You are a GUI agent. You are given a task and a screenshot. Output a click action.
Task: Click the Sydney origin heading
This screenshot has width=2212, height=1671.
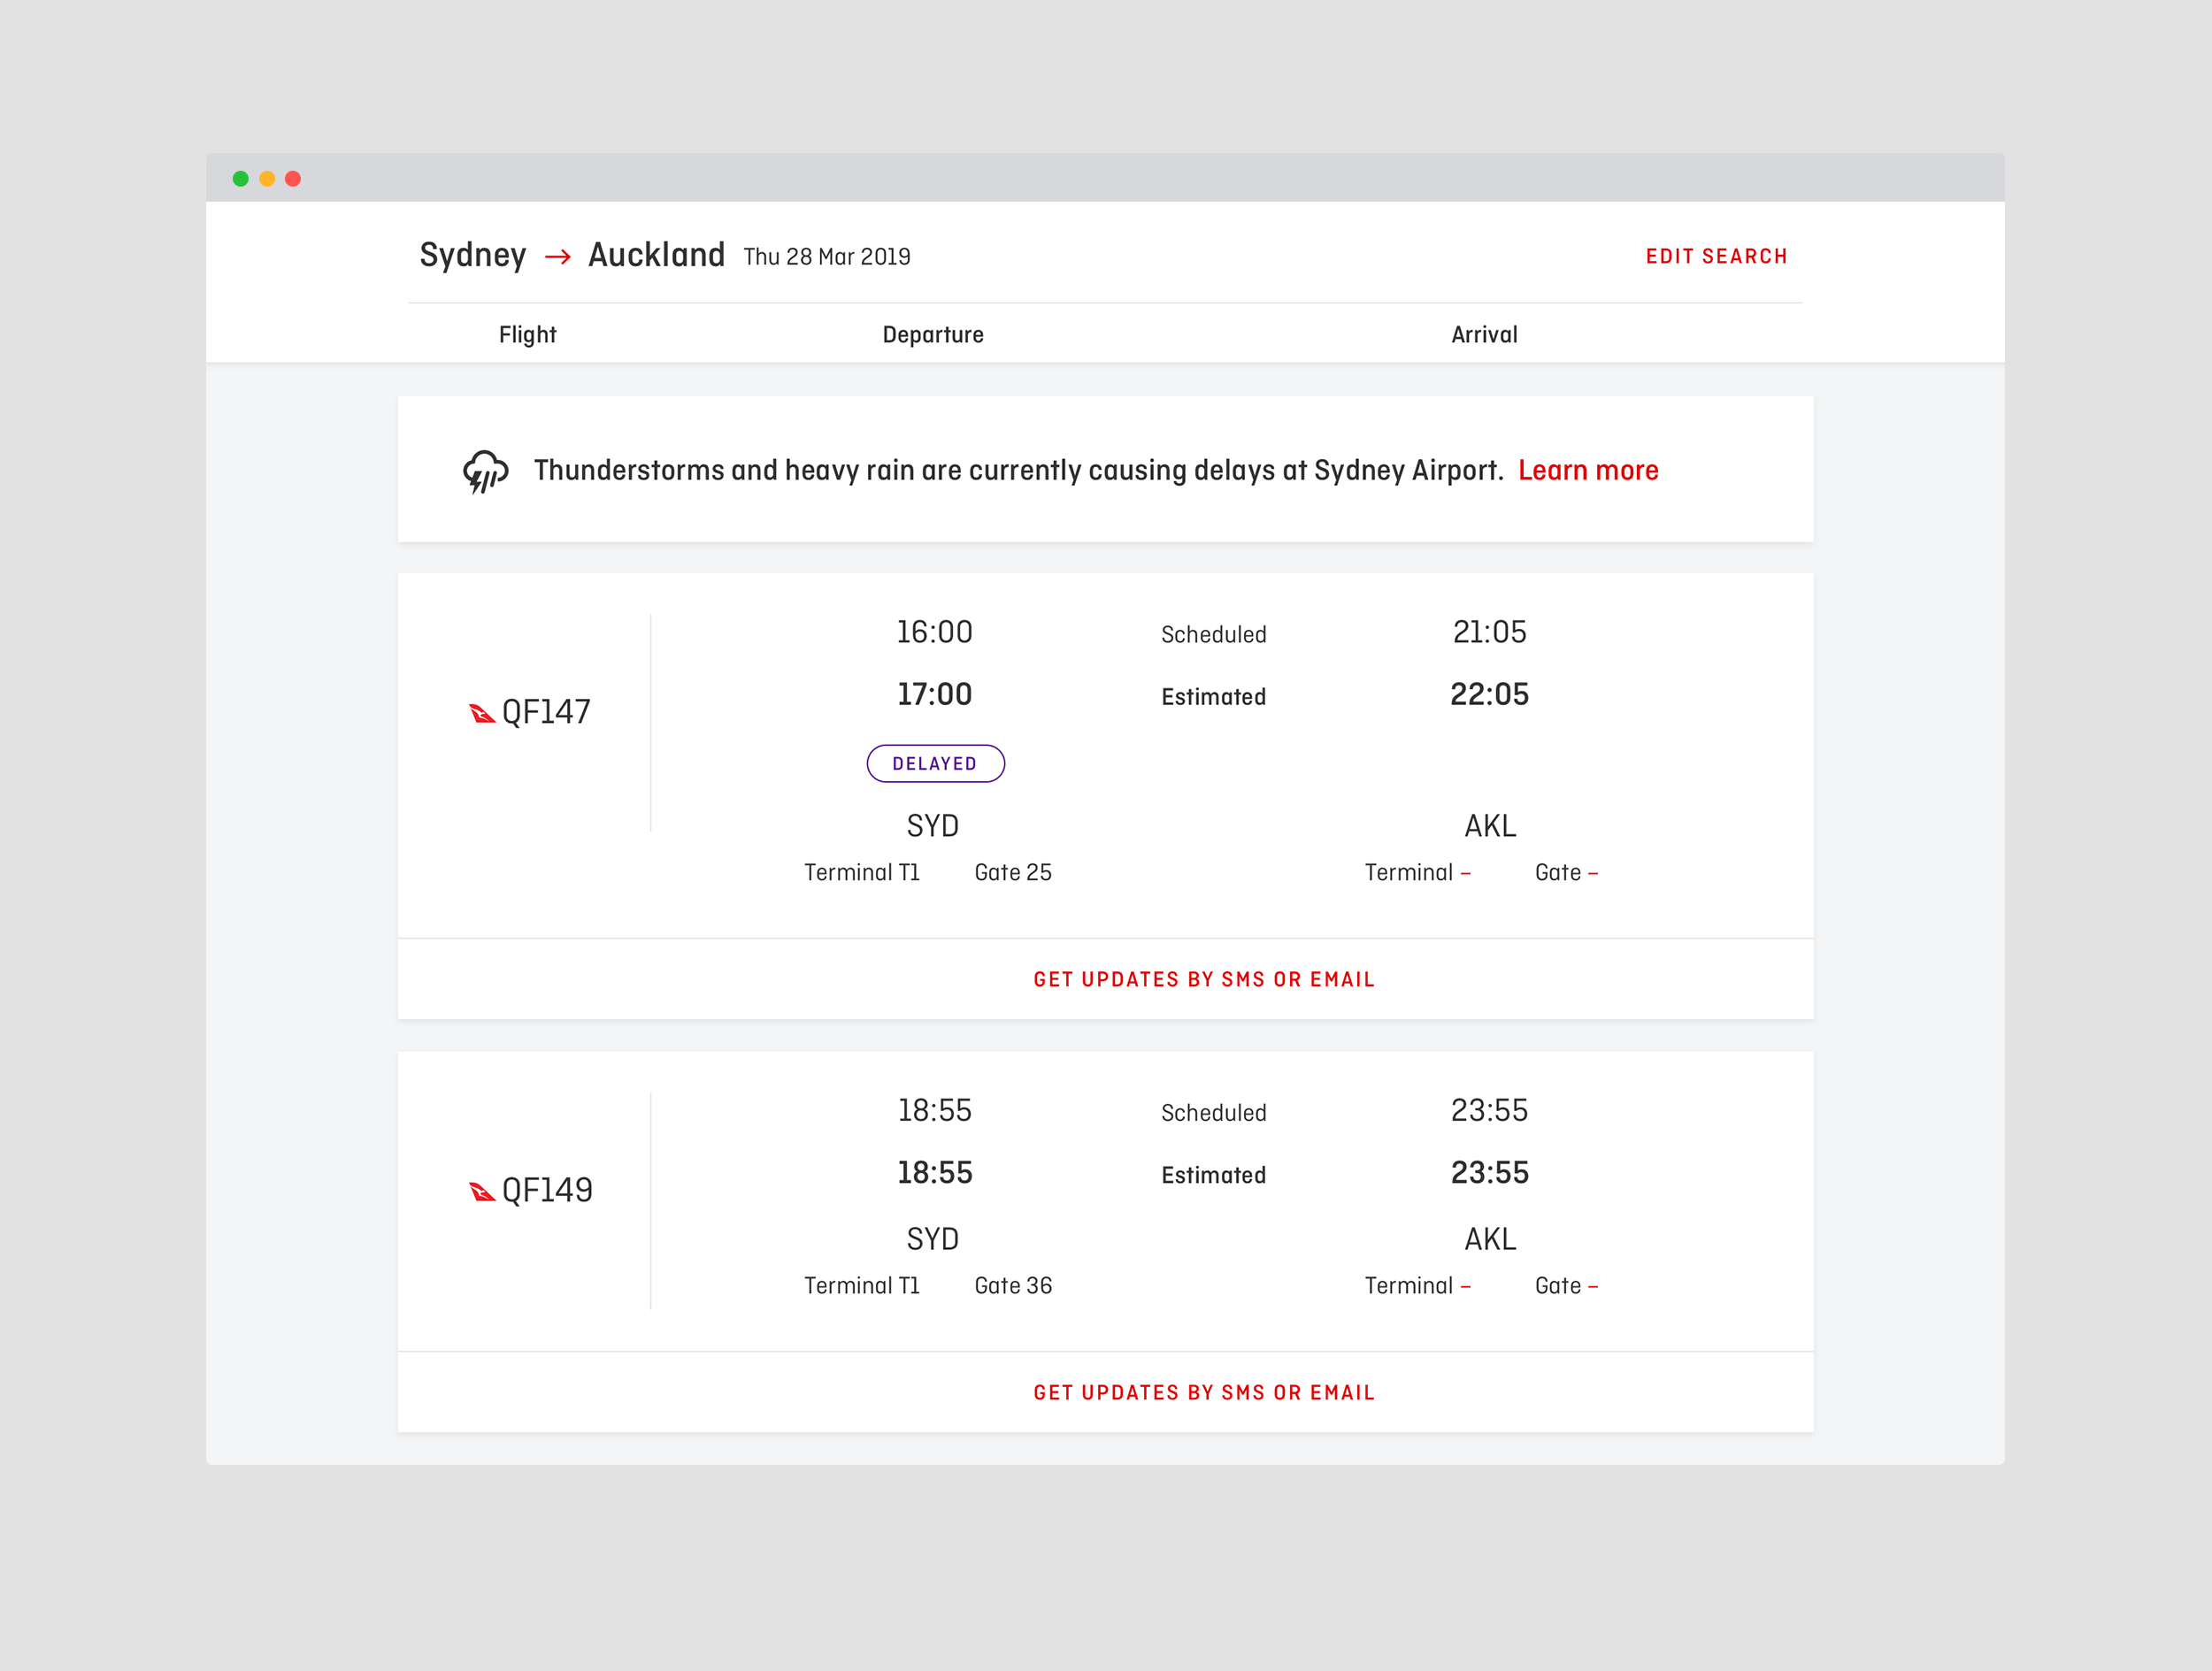[x=473, y=256]
